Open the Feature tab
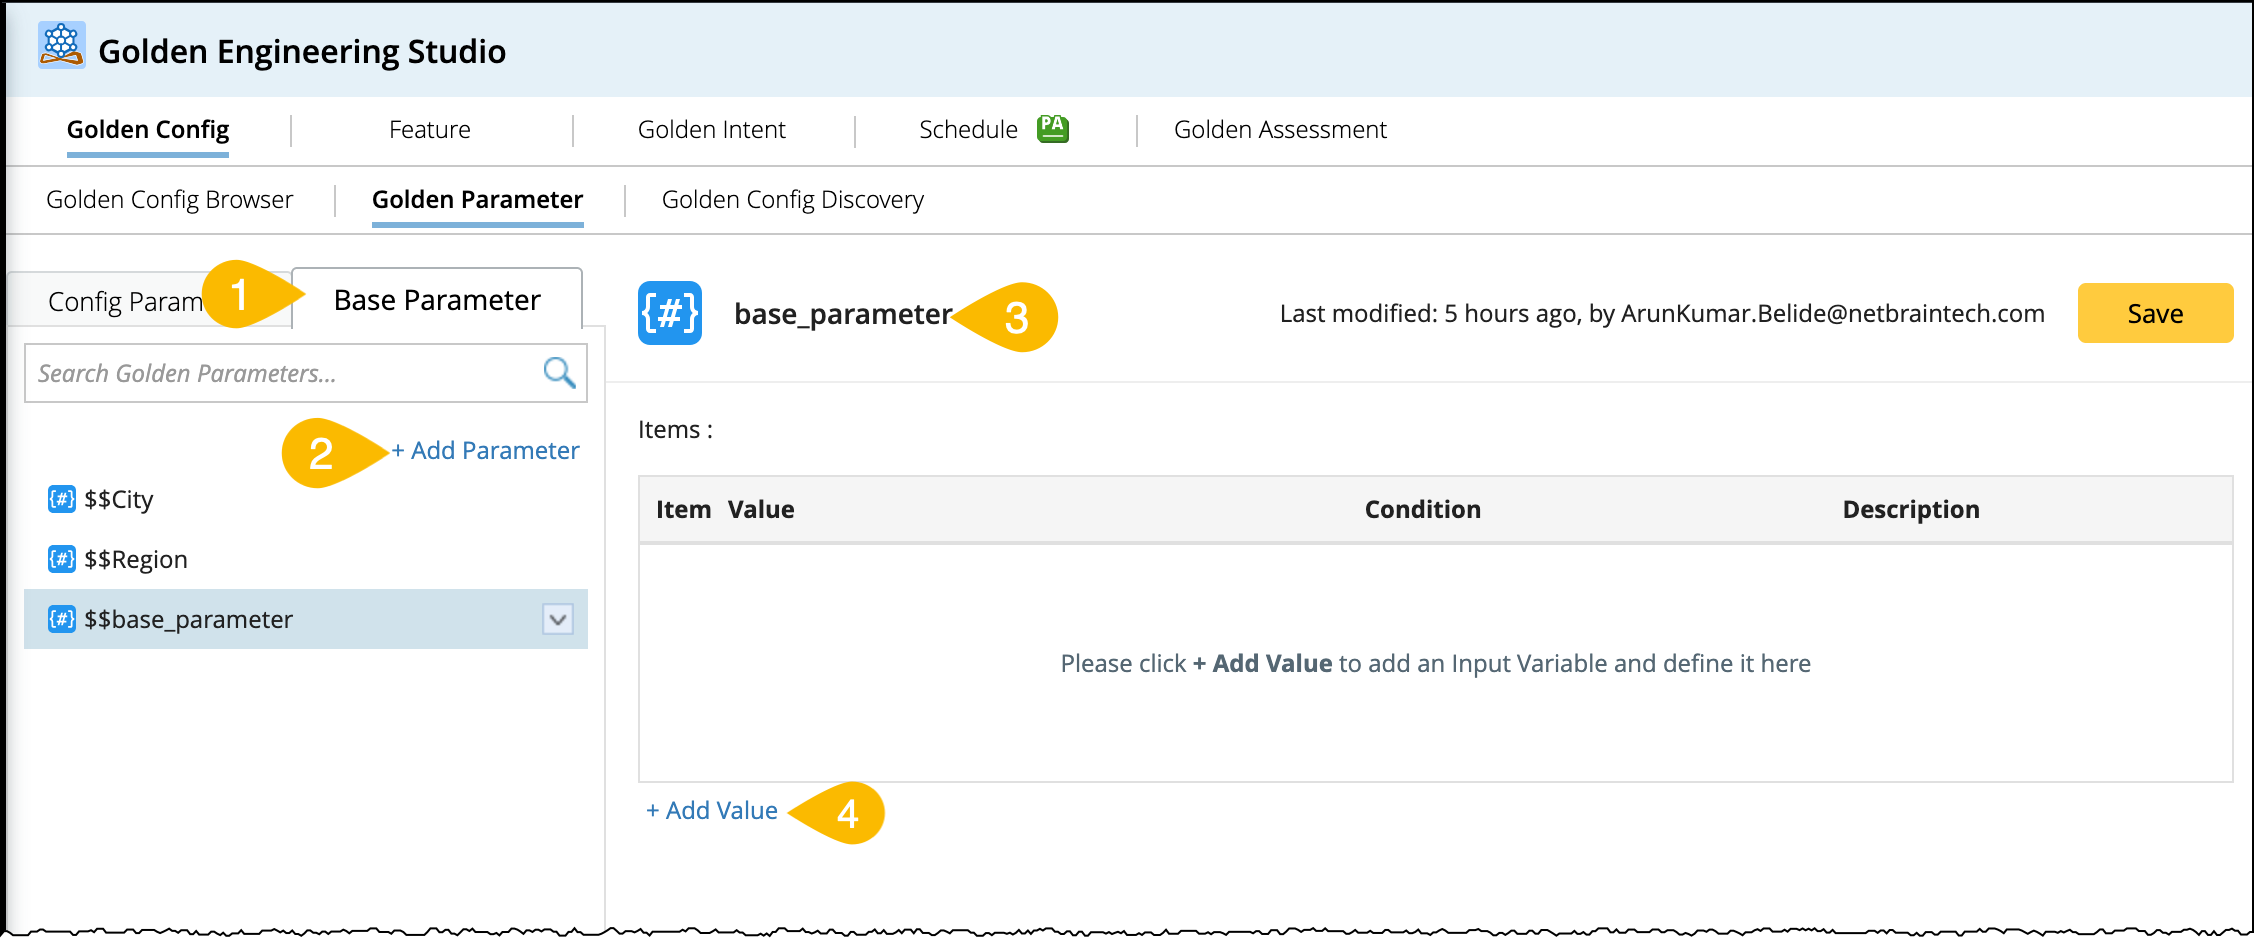 pyautogui.click(x=429, y=130)
